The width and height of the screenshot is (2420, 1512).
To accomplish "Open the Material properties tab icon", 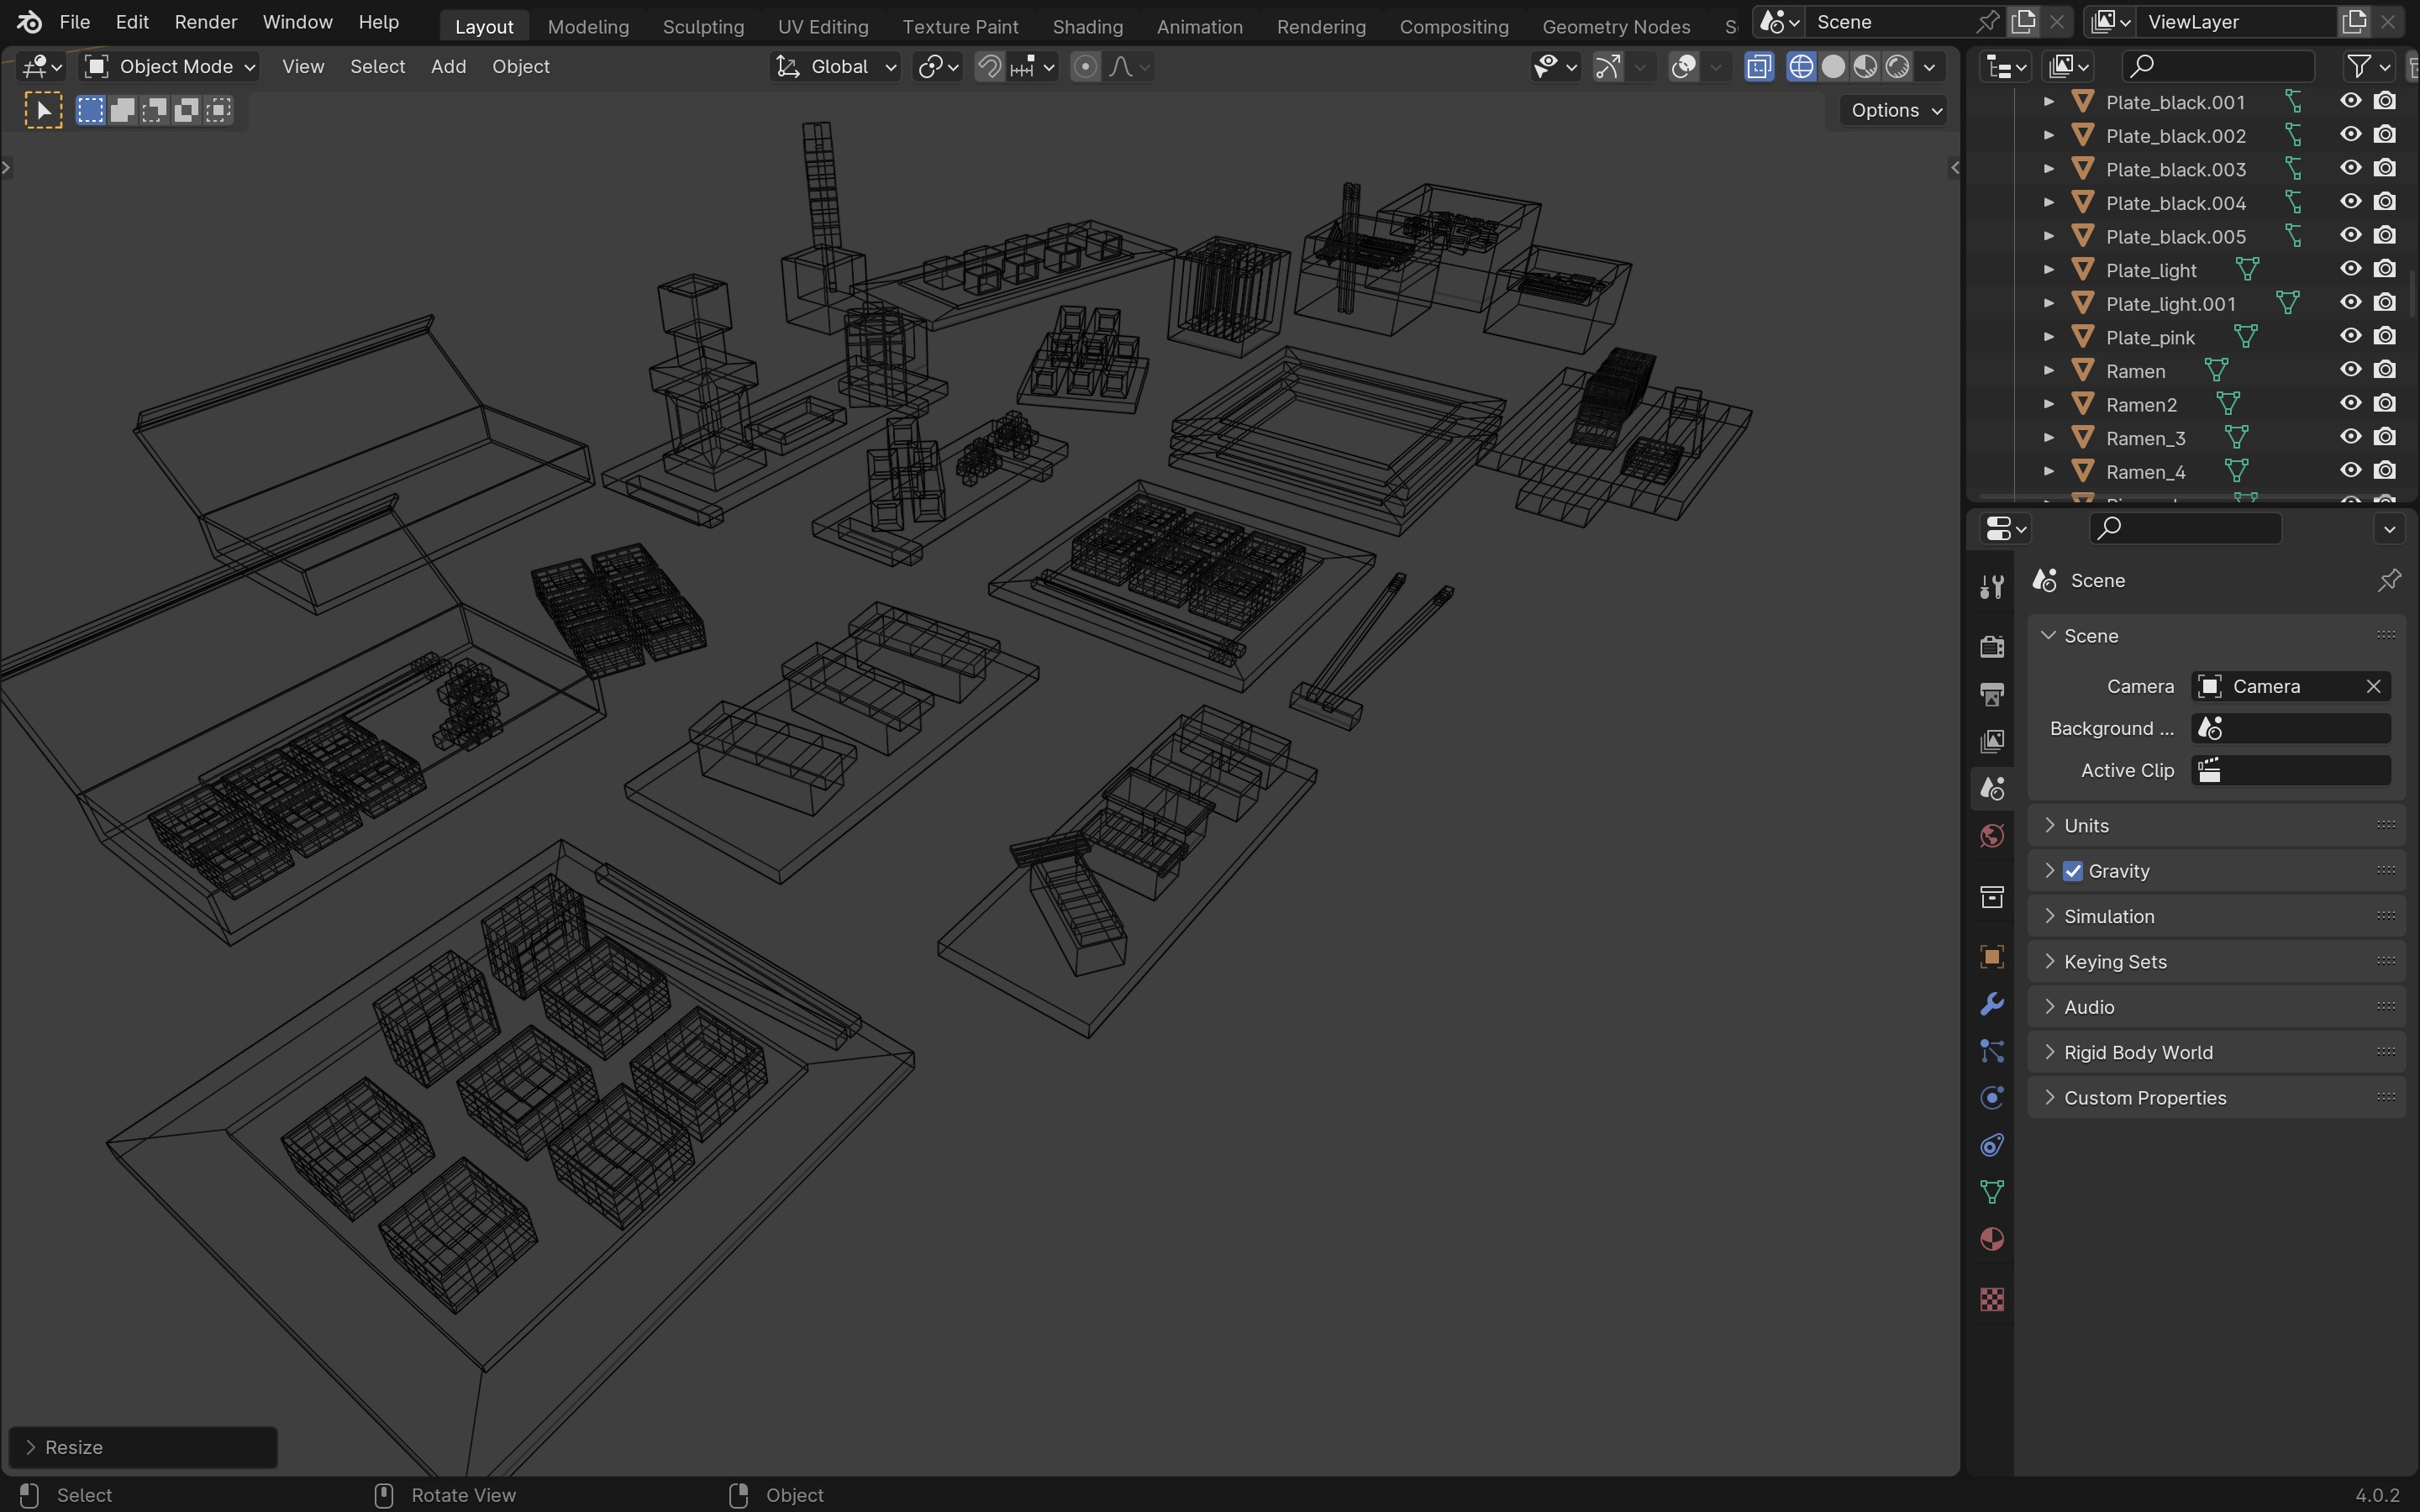I will tap(1991, 1240).
